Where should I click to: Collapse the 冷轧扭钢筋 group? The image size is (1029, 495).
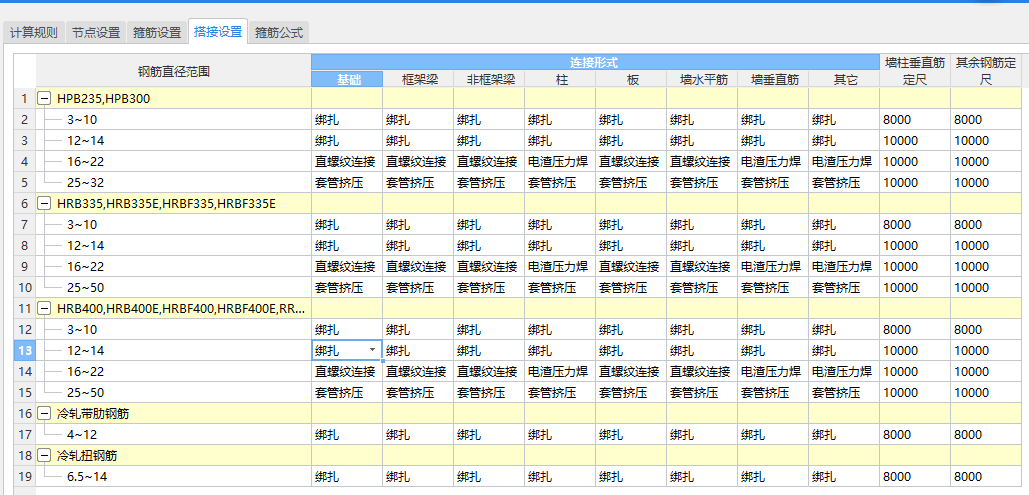(45, 456)
